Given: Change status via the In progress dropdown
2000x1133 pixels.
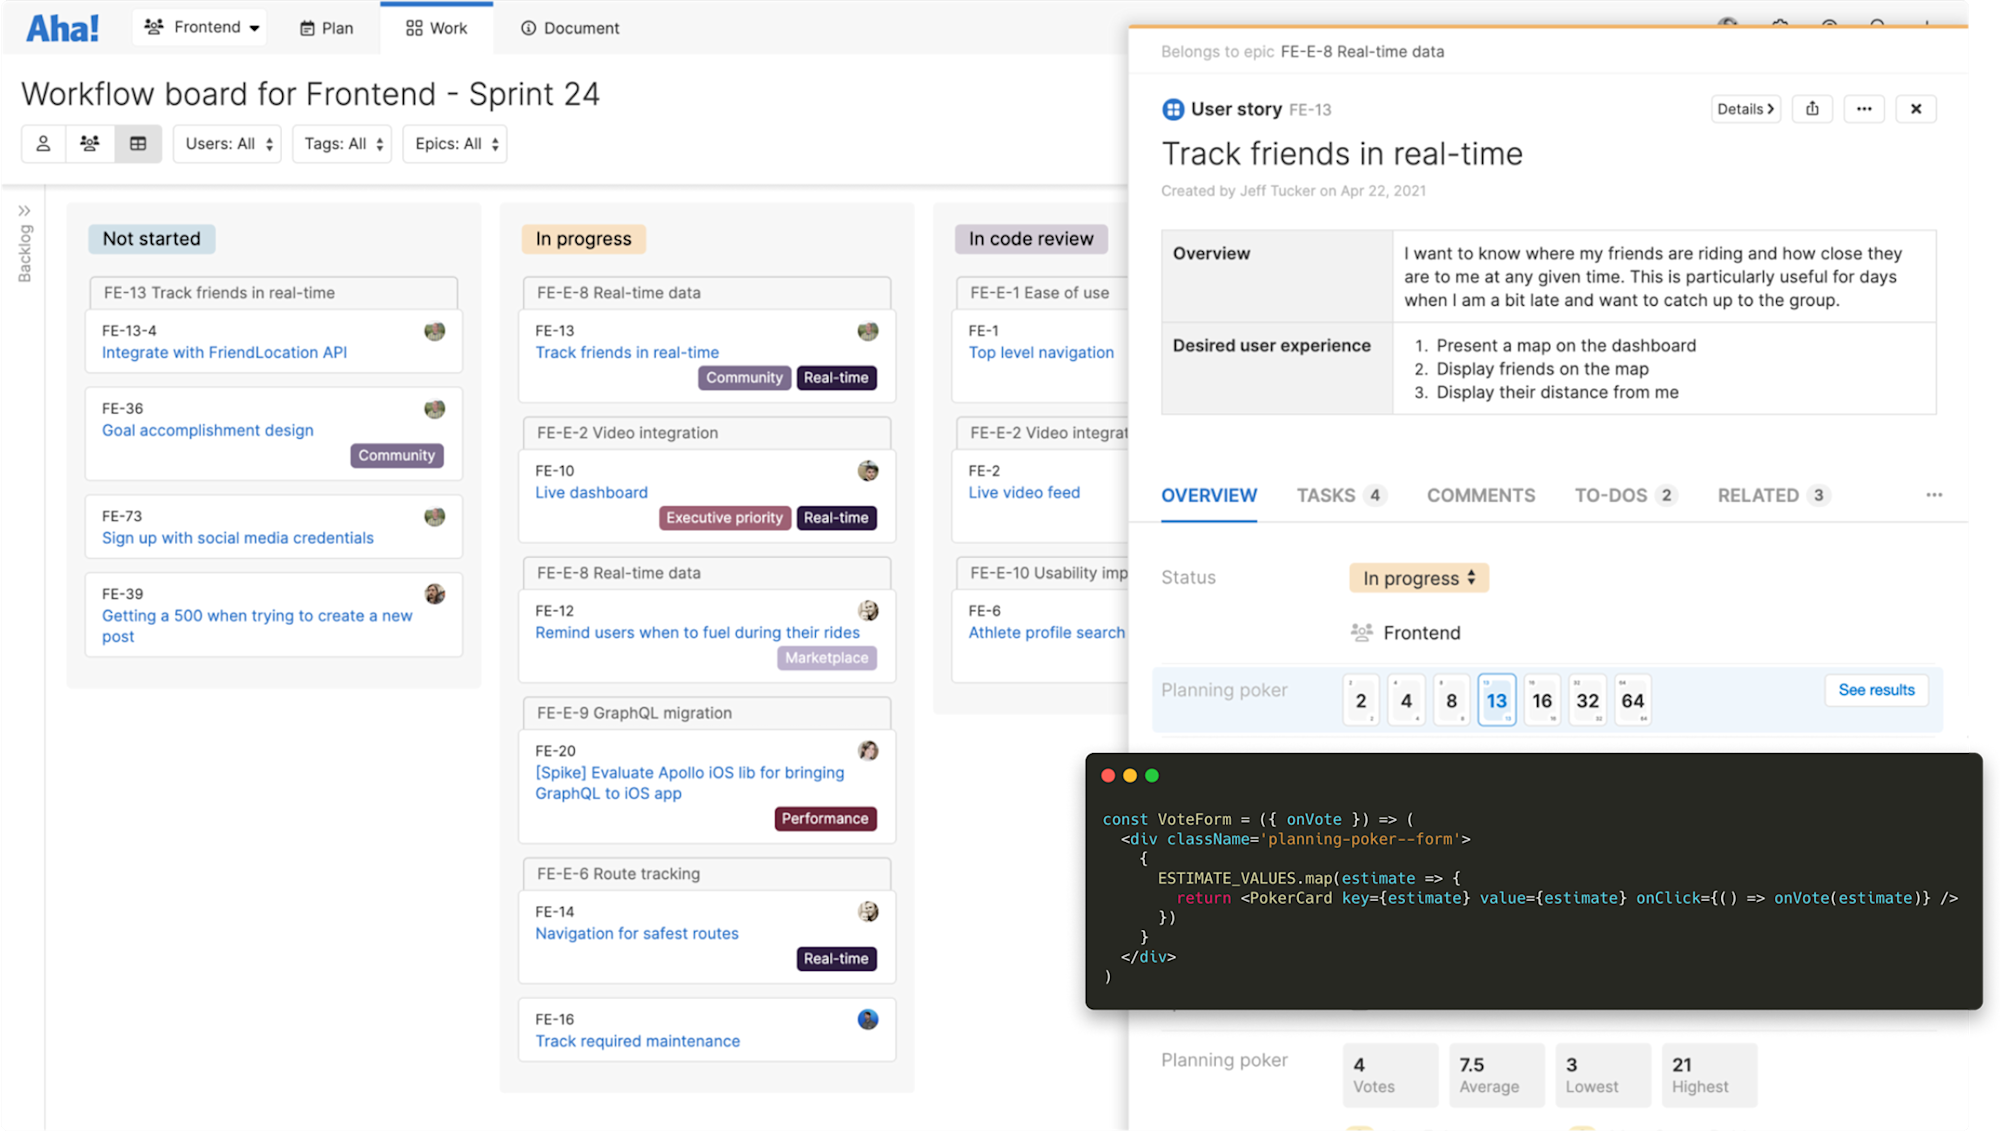Looking at the screenshot, I should [1418, 577].
